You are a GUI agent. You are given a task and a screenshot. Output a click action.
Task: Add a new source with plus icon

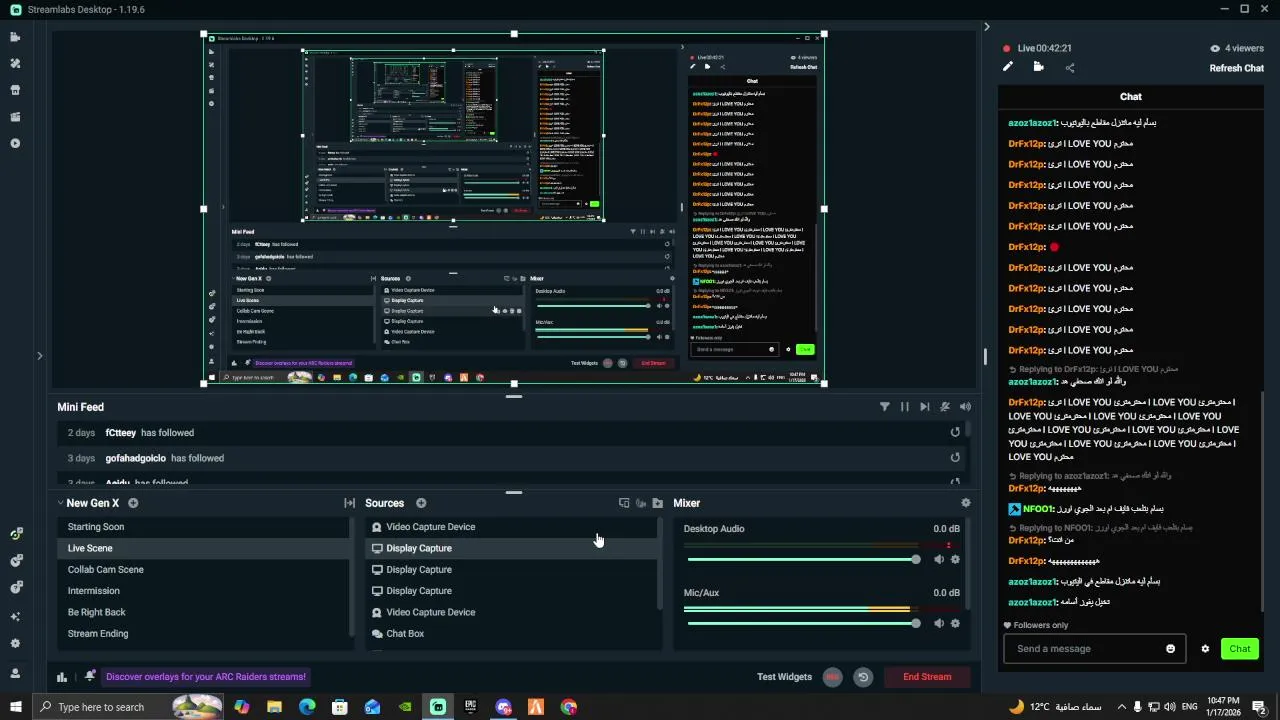coord(421,503)
